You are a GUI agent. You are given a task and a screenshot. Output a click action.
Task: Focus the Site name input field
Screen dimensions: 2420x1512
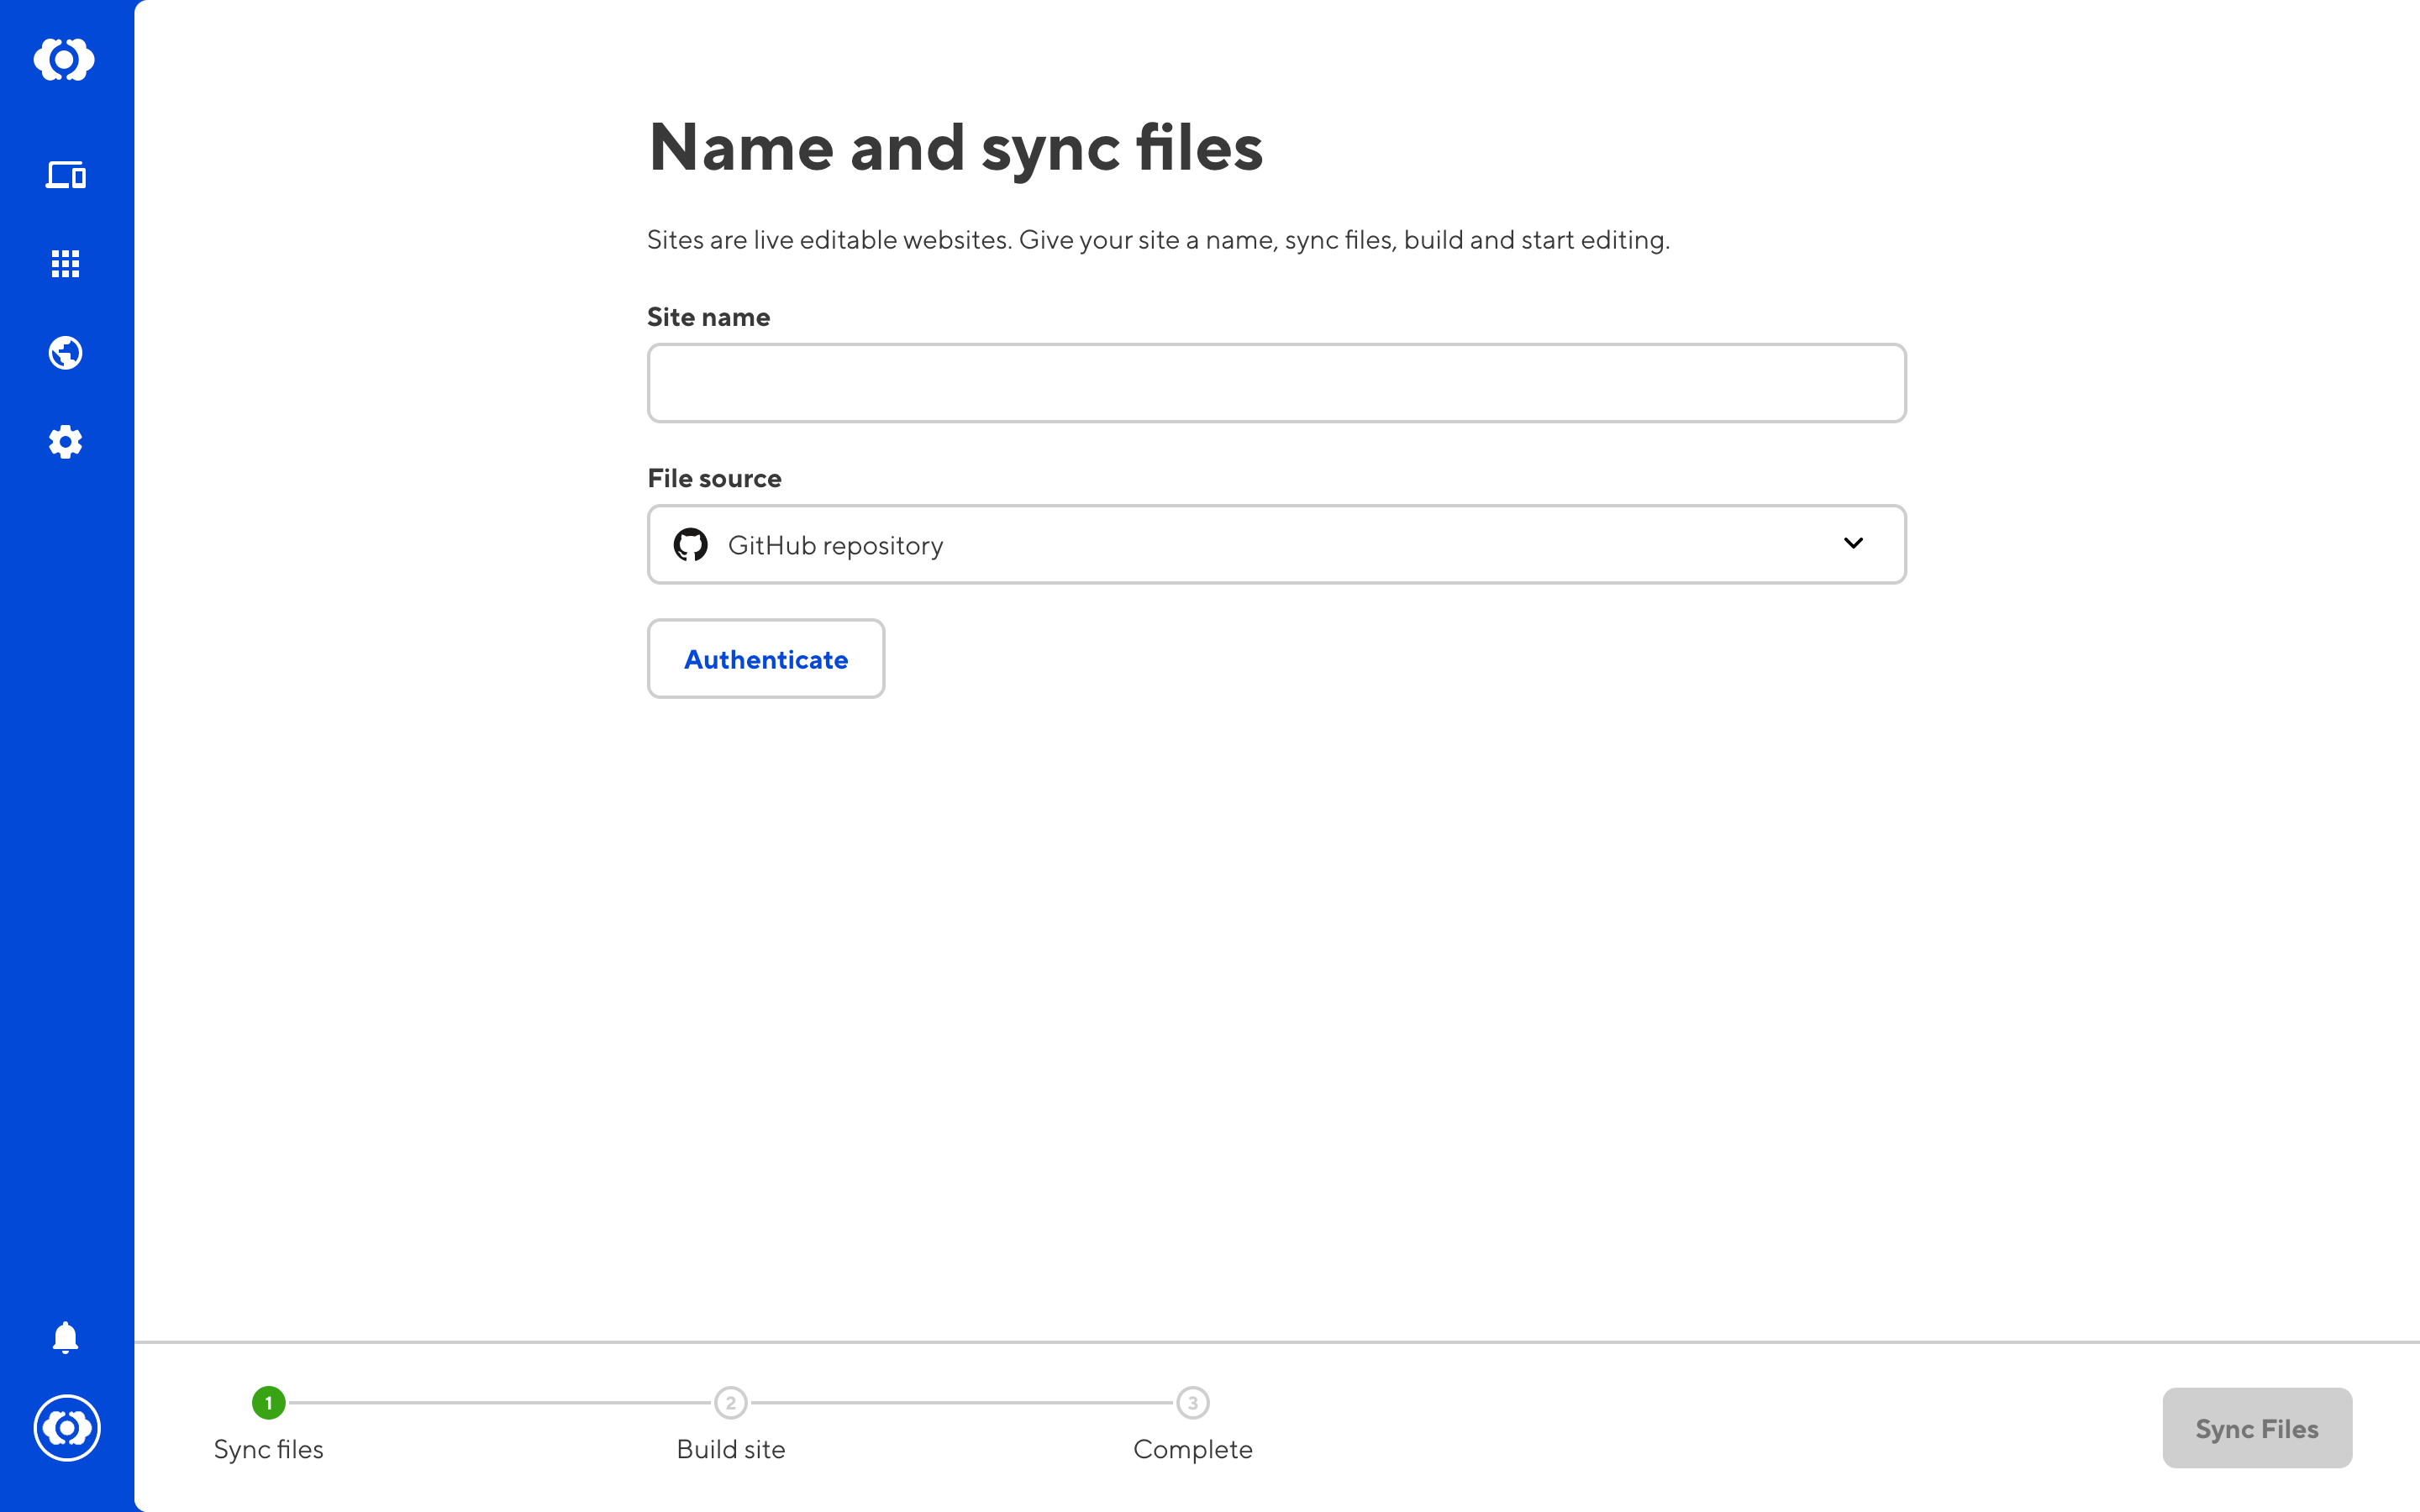click(1276, 383)
